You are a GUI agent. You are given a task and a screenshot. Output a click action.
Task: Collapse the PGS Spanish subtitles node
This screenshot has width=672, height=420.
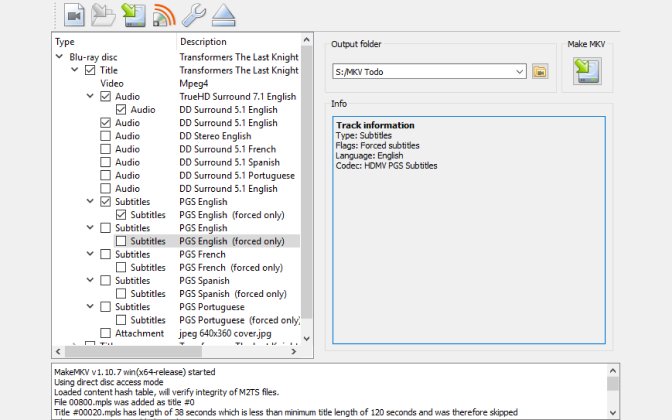(x=90, y=280)
